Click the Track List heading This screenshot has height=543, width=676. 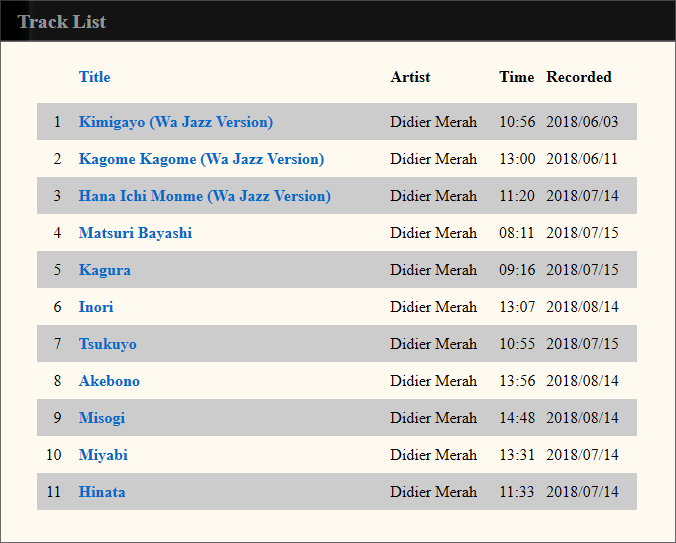[62, 22]
